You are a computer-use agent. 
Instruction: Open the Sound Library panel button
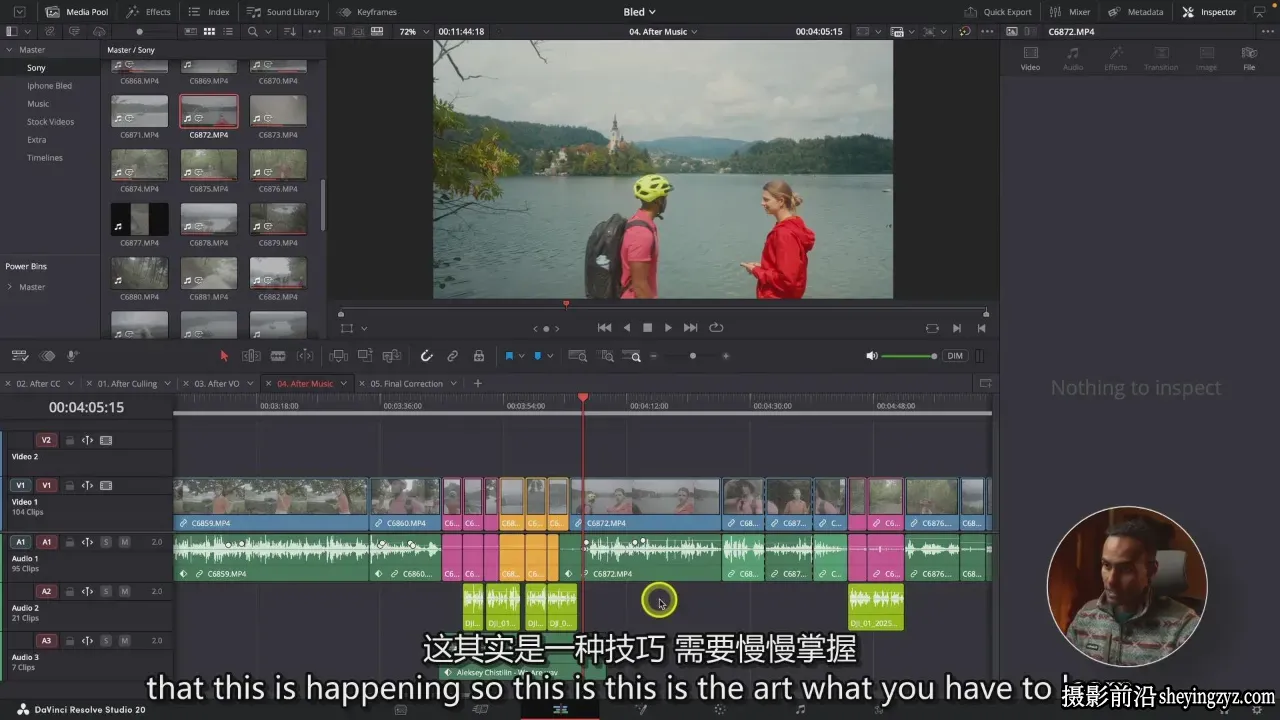click(x=284, y=12)
